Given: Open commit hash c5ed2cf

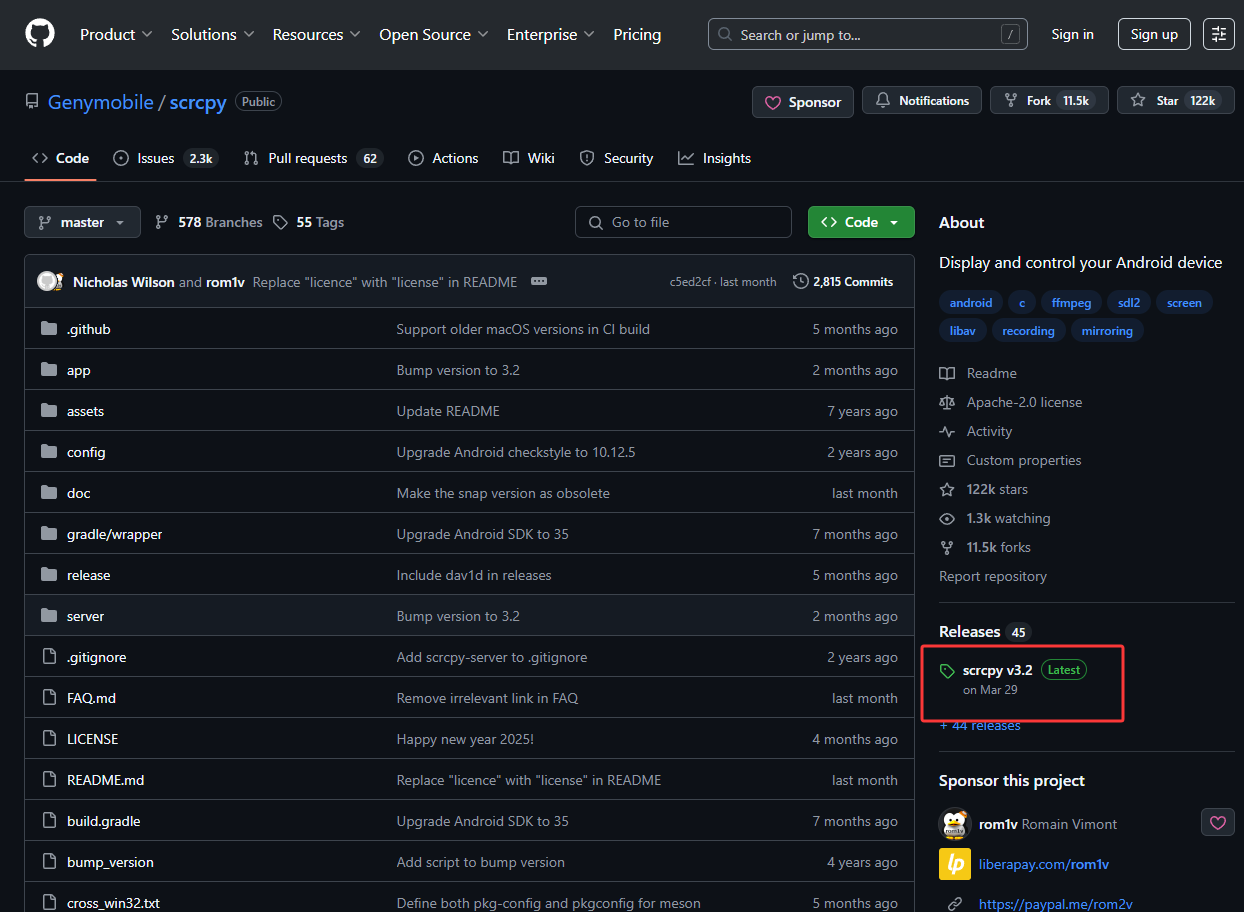Looking at the screenshot, I should click(x=690, y=282).
